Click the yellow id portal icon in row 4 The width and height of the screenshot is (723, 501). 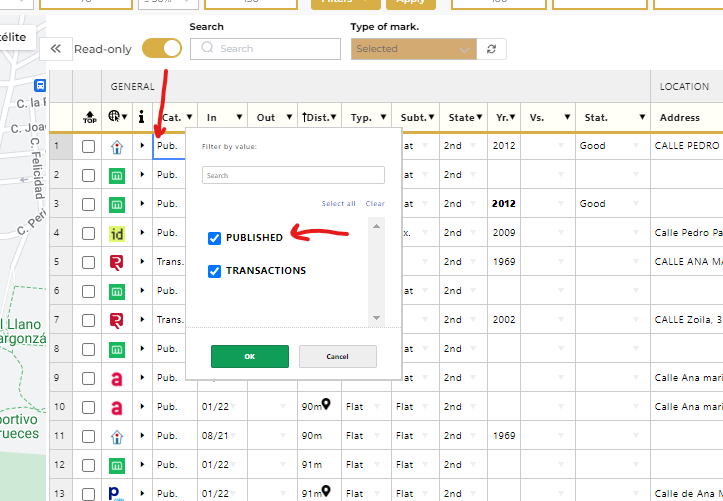coord(117,234)
